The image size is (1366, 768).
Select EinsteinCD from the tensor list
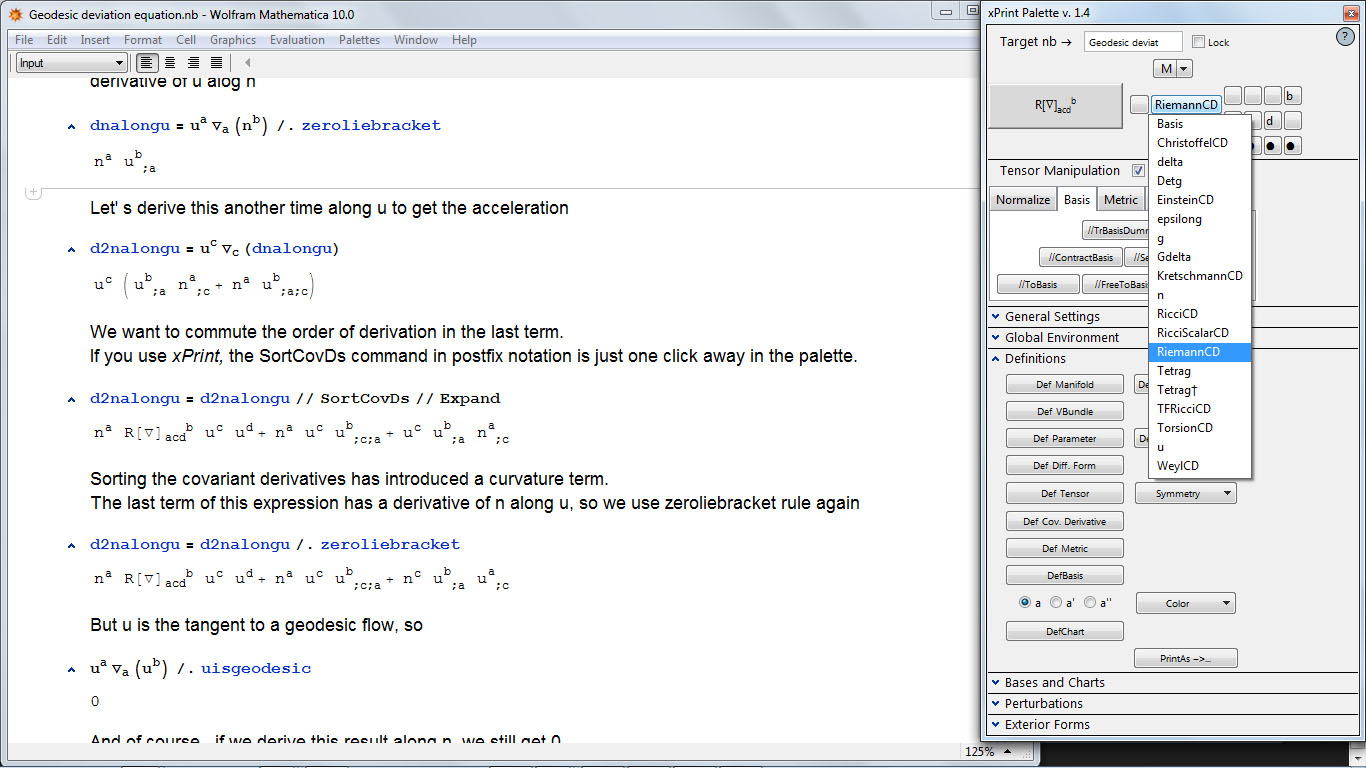(1200, 200)
